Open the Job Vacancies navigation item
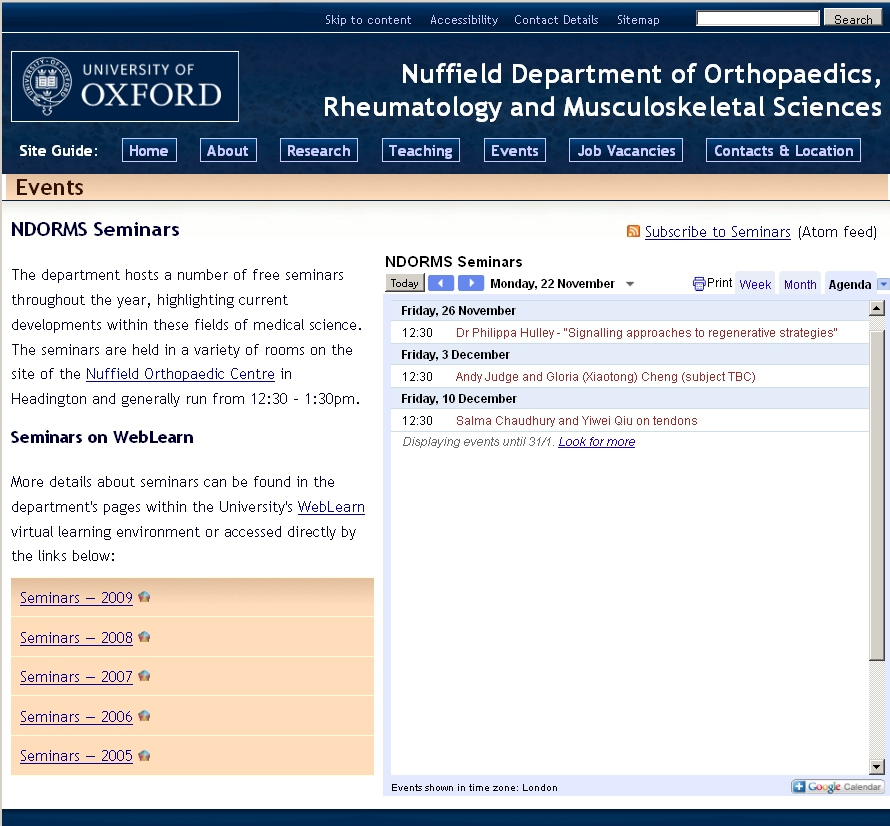The width and height of the screenshot is (890, 826). click(x=626, y=151)
